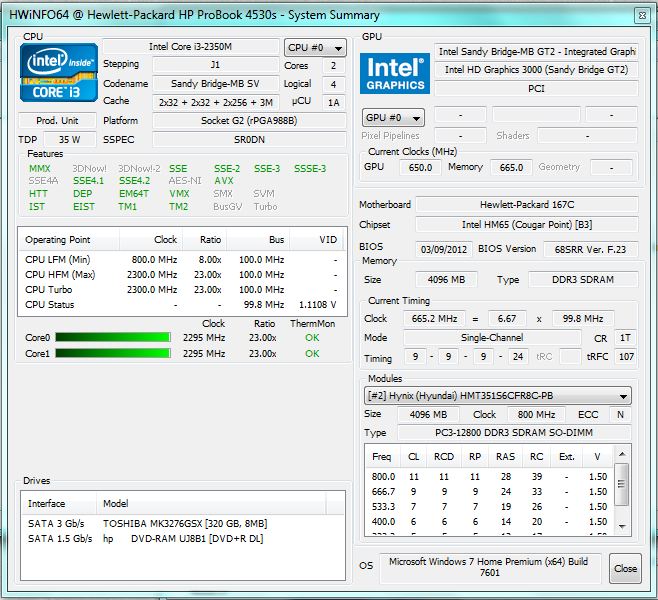Image resolution: width=658 pixels, height=600 pixels.
Task: Select the 800.0 frequency timing row
Action: coord(489,477)
